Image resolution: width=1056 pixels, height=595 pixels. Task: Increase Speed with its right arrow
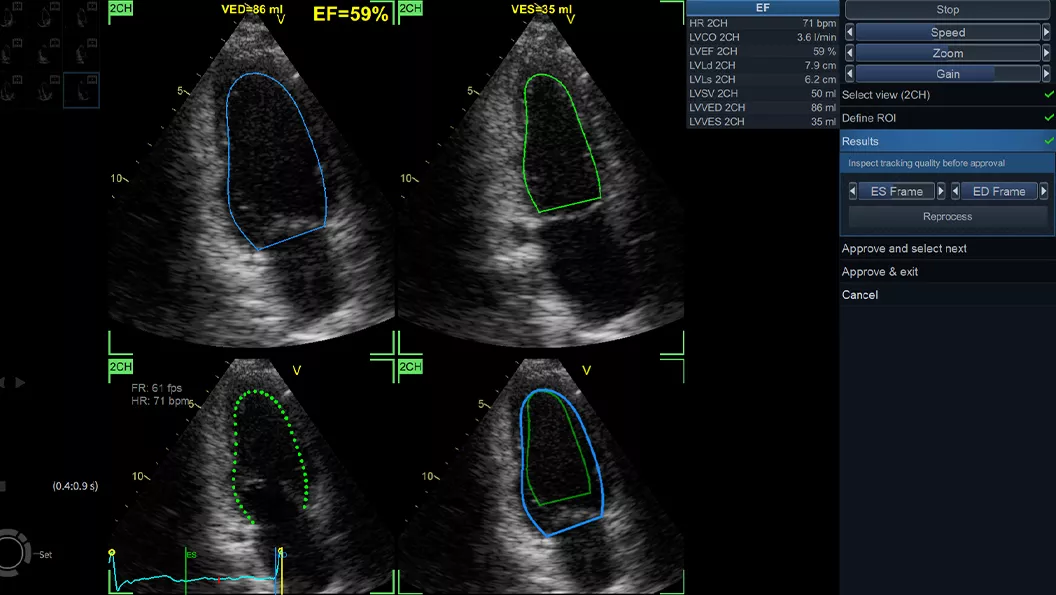coord(1046,32)
